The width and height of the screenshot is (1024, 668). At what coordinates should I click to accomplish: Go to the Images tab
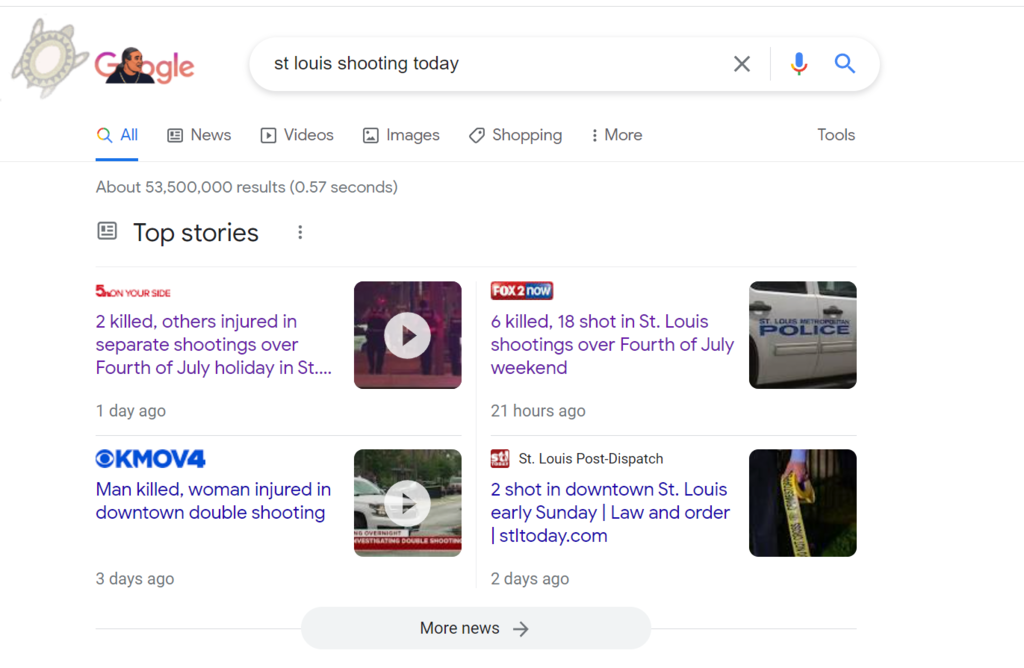[401, 135]
